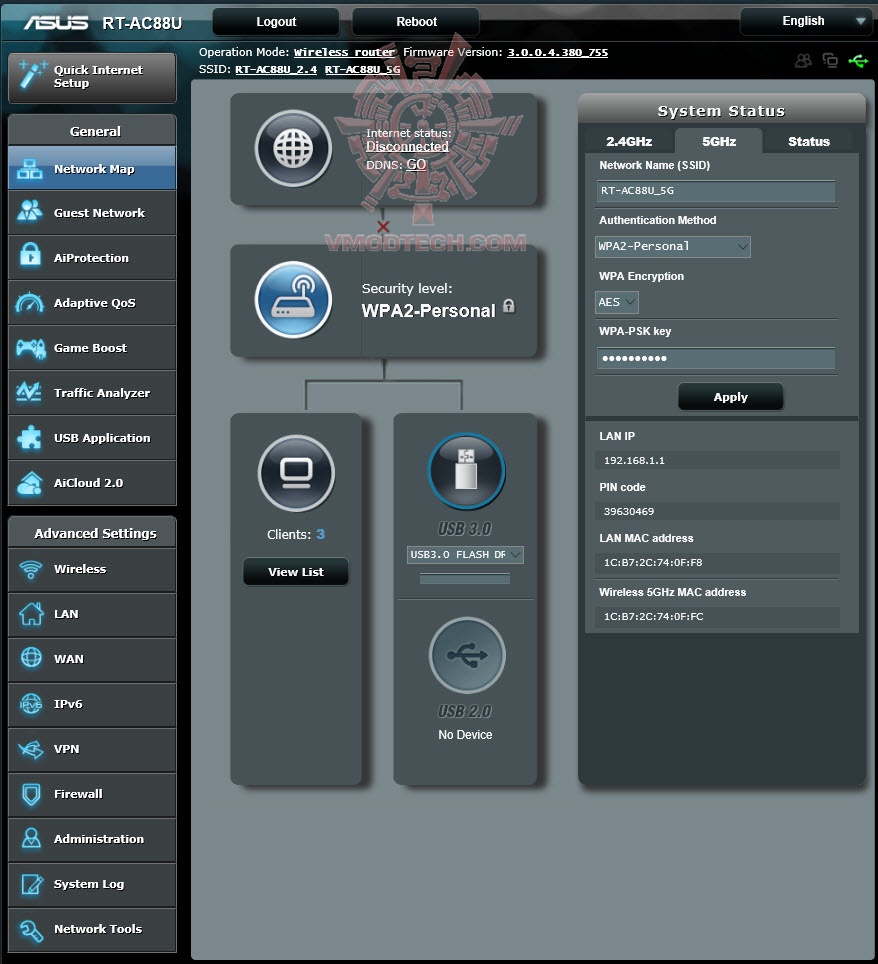Screen dimensions: 878x964
Task: Open the Authentication Method WPA2-Personal dropdown
Action: point(673,247)
